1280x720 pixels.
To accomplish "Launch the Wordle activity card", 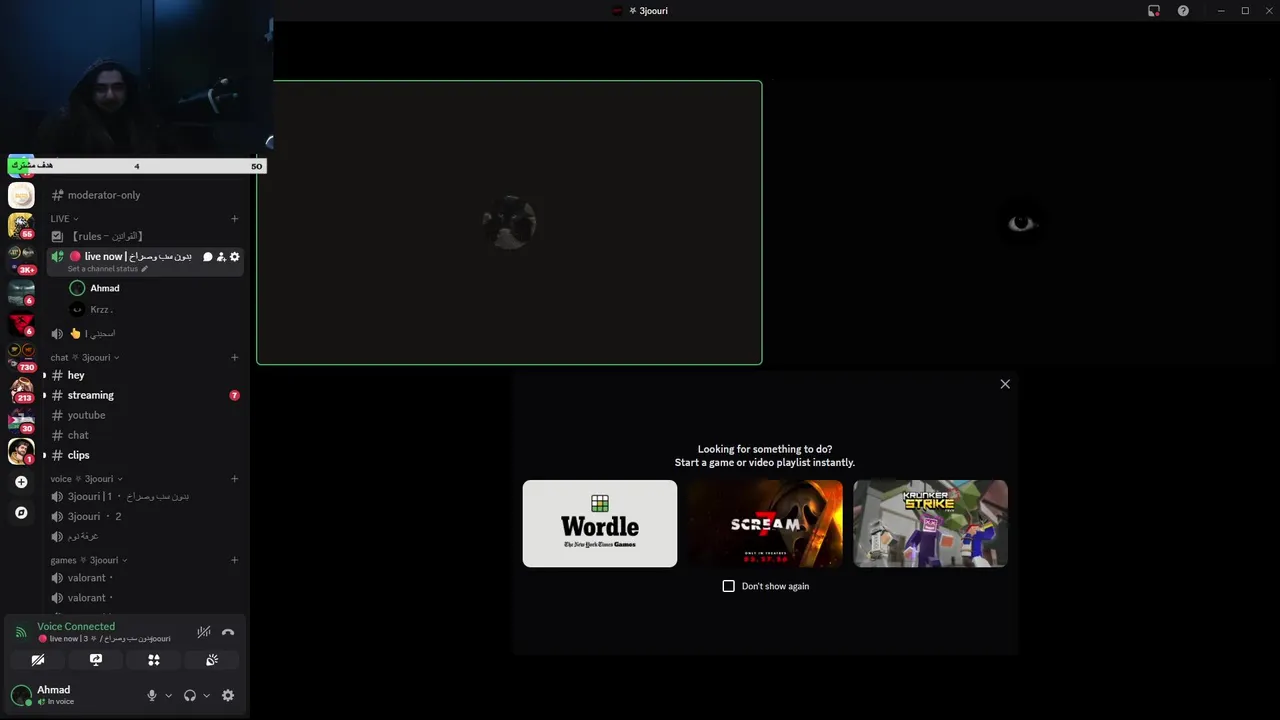I will point(600,523).
